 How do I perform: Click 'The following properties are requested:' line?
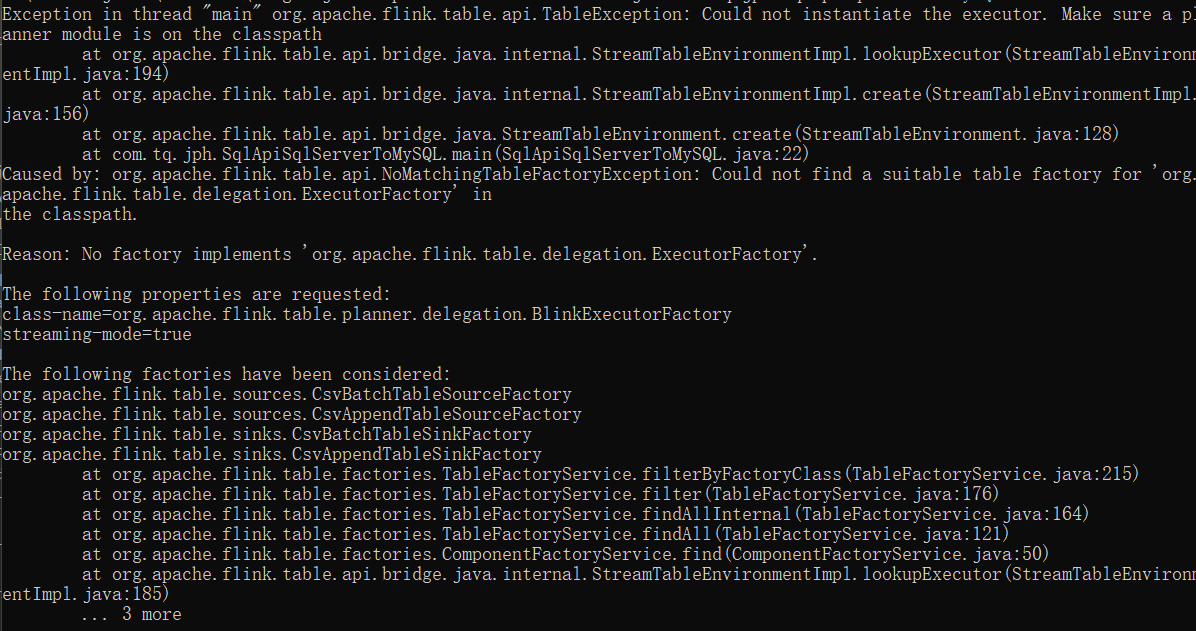(196, 294)
